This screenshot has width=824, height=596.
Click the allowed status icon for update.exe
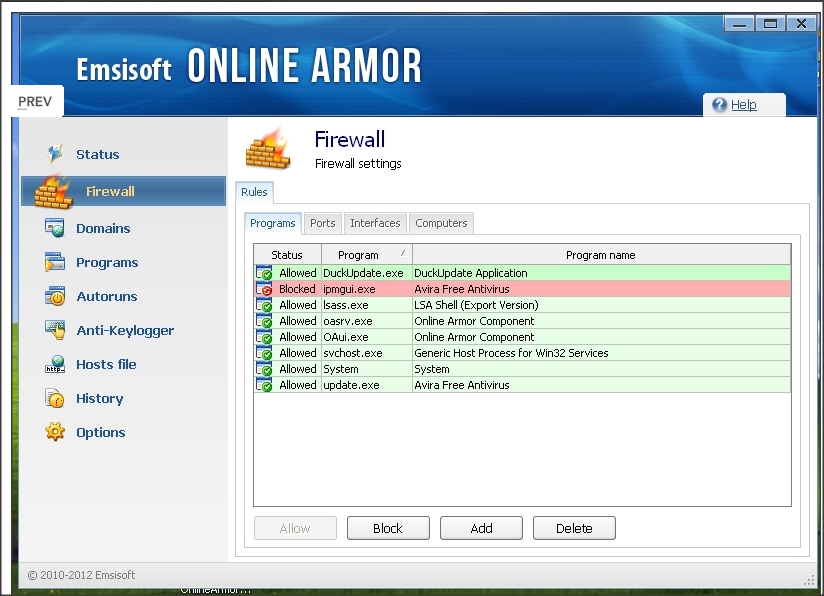(x=264, y=385)
